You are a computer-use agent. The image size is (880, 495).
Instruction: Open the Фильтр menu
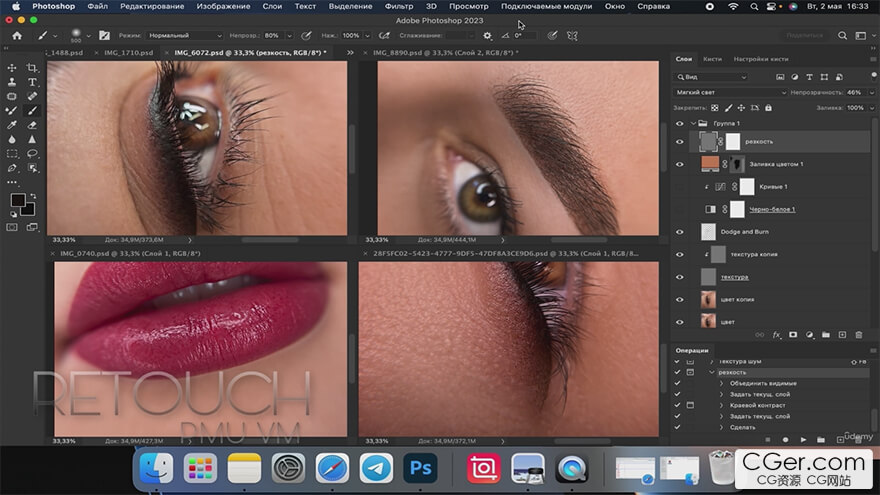(398, 6)
